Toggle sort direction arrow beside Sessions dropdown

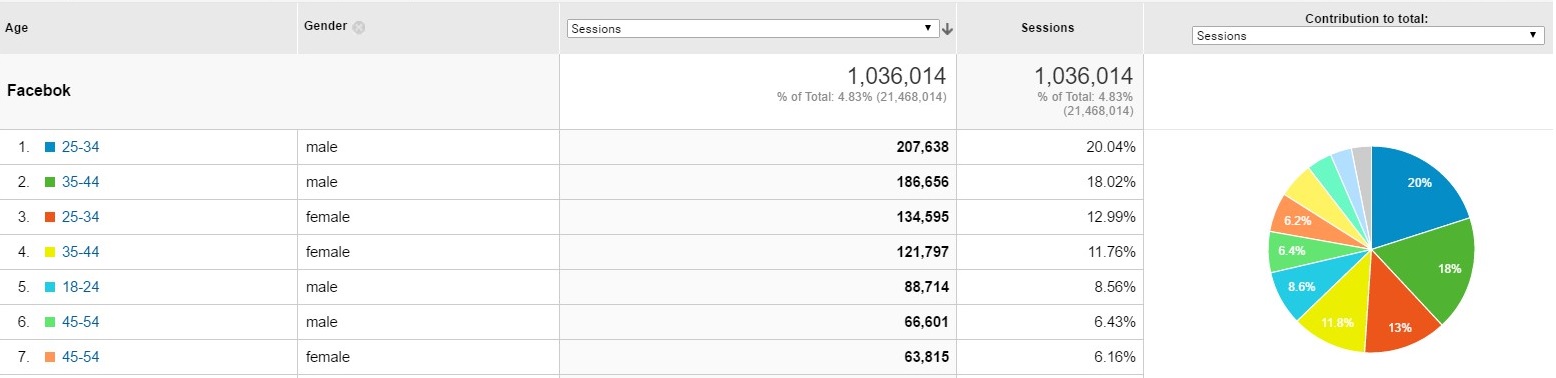tap(947, 29)
